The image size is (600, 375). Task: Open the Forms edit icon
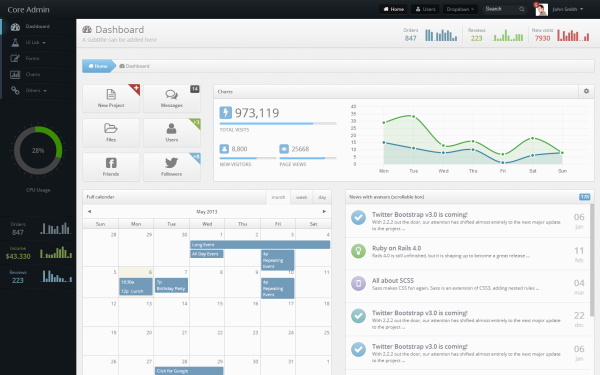(15, 59)
